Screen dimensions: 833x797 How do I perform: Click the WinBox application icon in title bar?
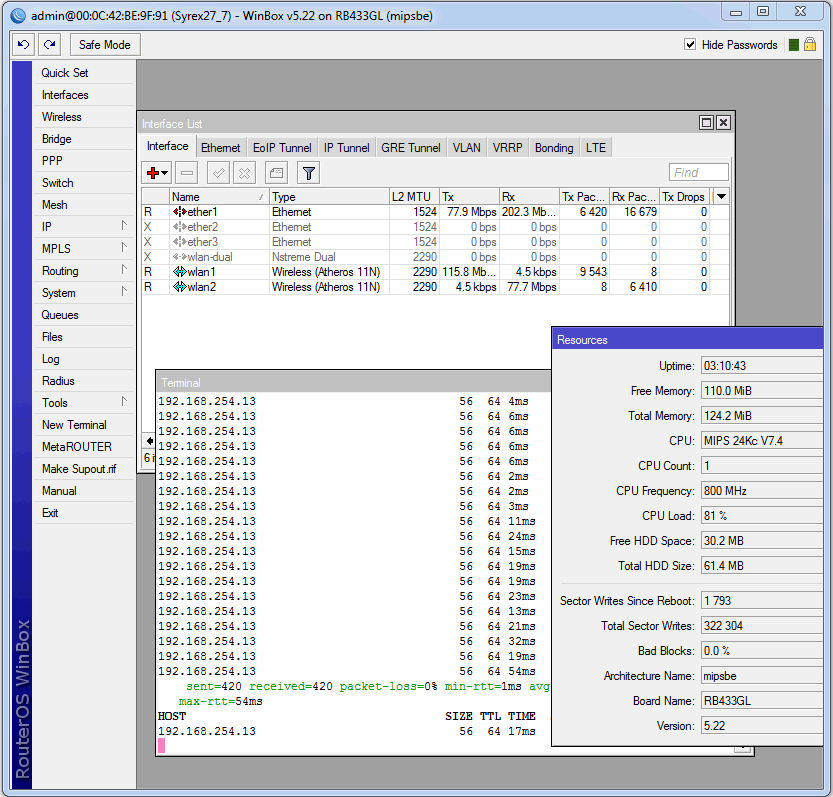tap(18, 16)
